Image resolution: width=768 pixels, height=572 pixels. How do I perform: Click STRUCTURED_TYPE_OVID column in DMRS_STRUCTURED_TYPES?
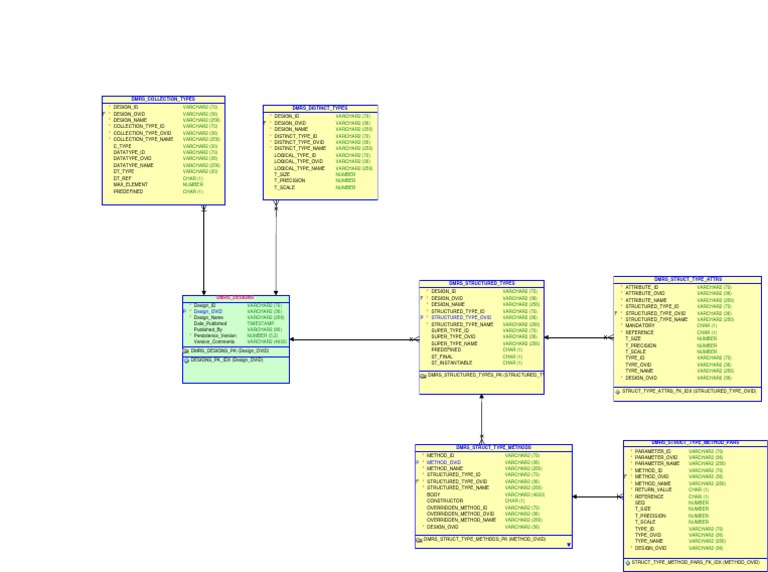click(x=461, y=317)
